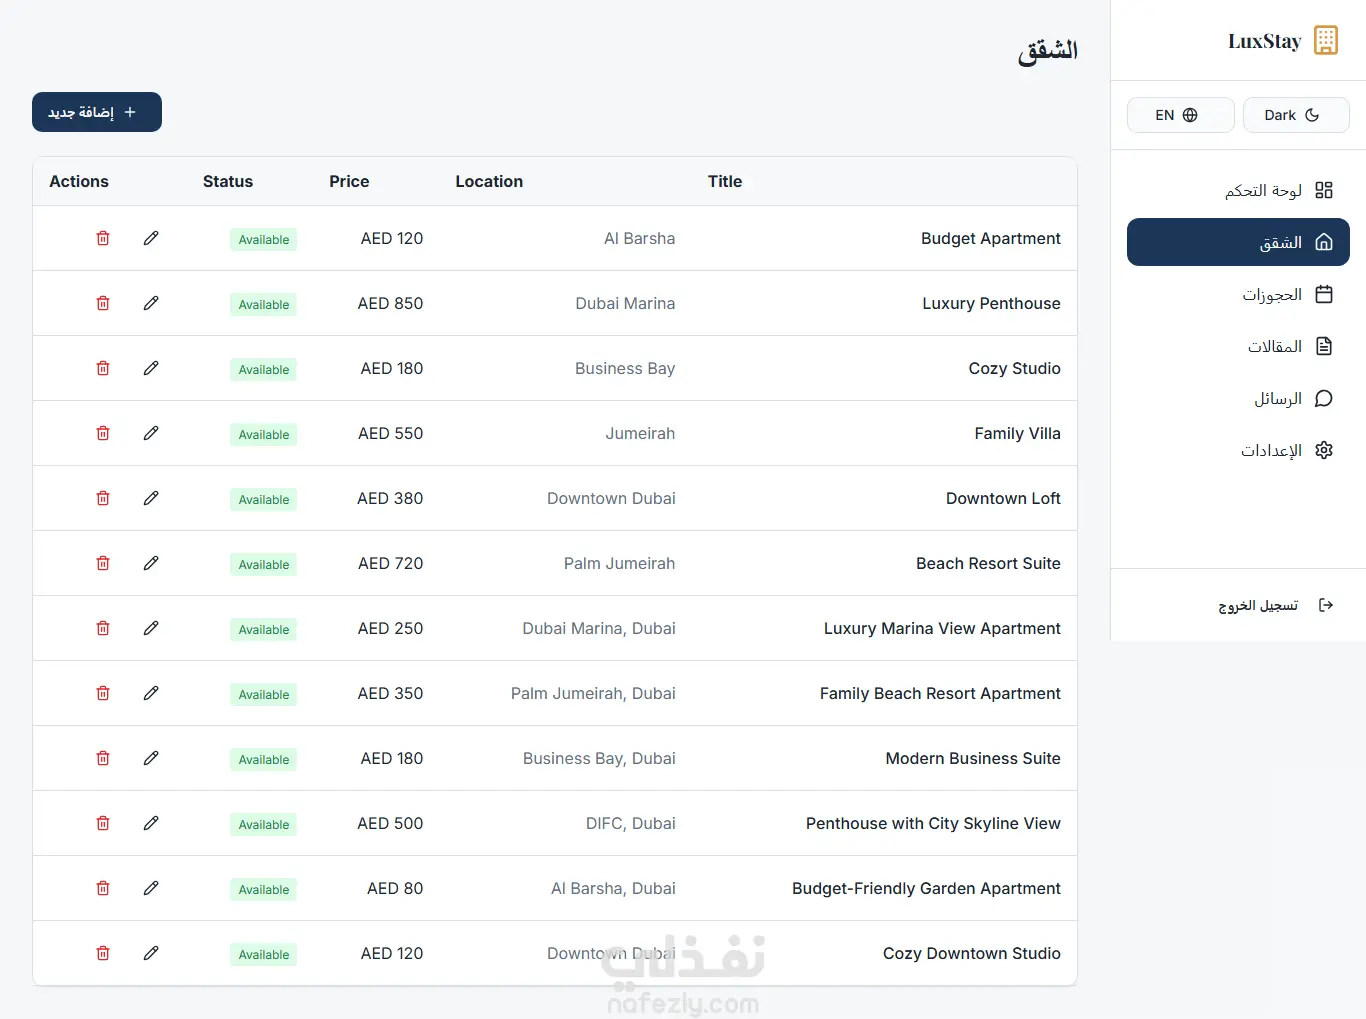Image resolution: width=1366 pixels, height=1019 pixels.
Task: Delete Family Beach Resort Apartment row
Action: coord(103,693)
